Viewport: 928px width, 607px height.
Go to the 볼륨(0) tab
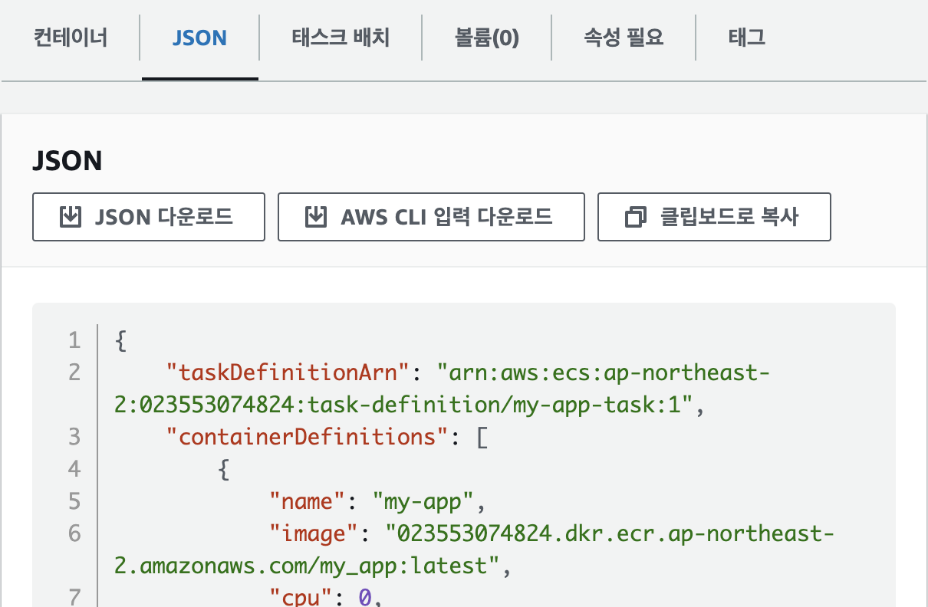click(x=486, y=38)
